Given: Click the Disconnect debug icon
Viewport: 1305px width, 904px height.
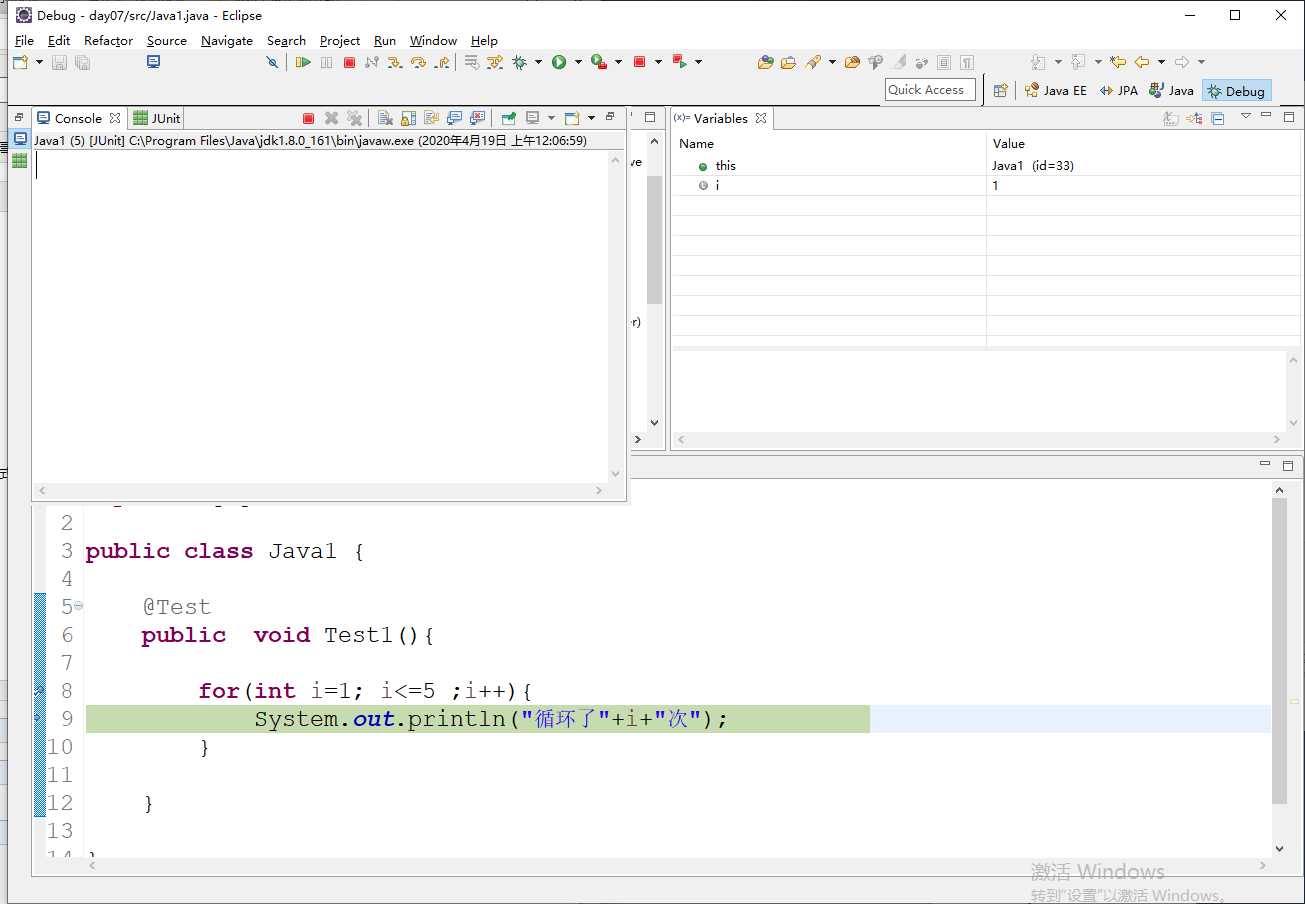Looking at the screenshot, I should (372, 62).
